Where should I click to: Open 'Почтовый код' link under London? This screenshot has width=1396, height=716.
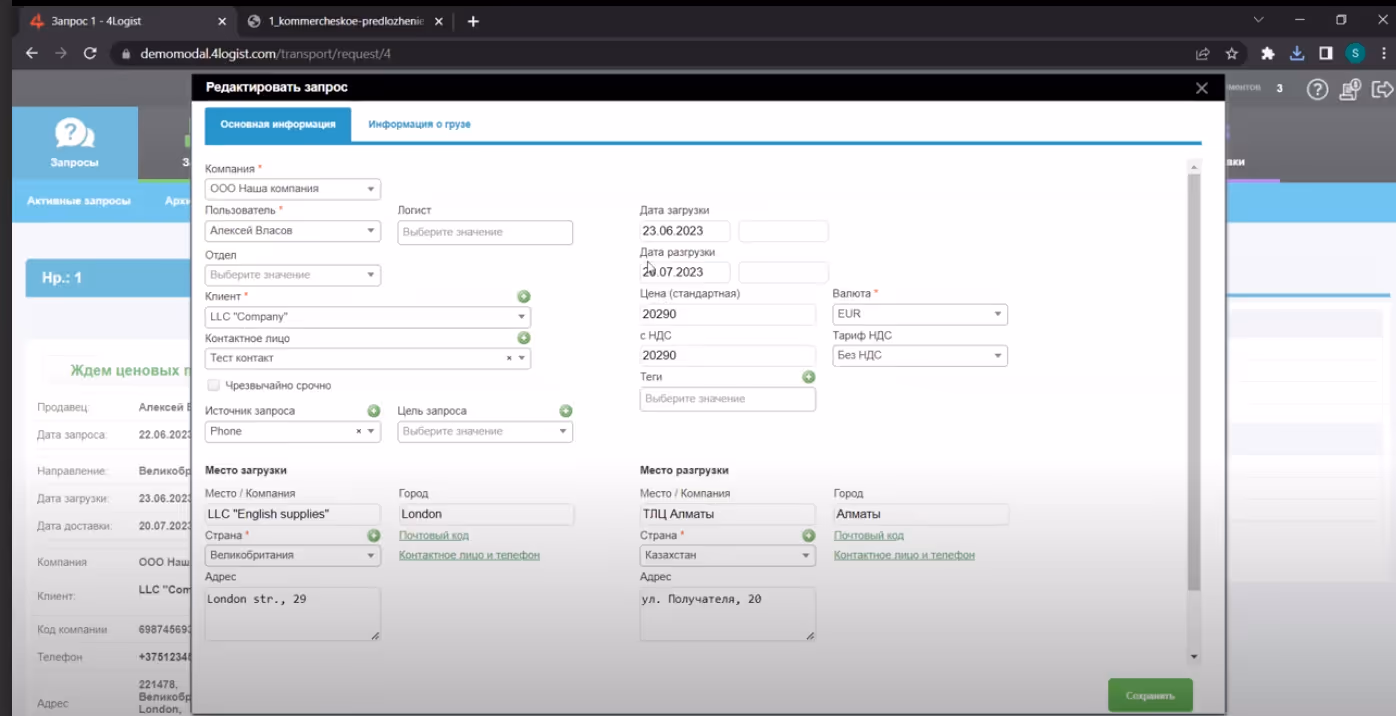point(434,536)
